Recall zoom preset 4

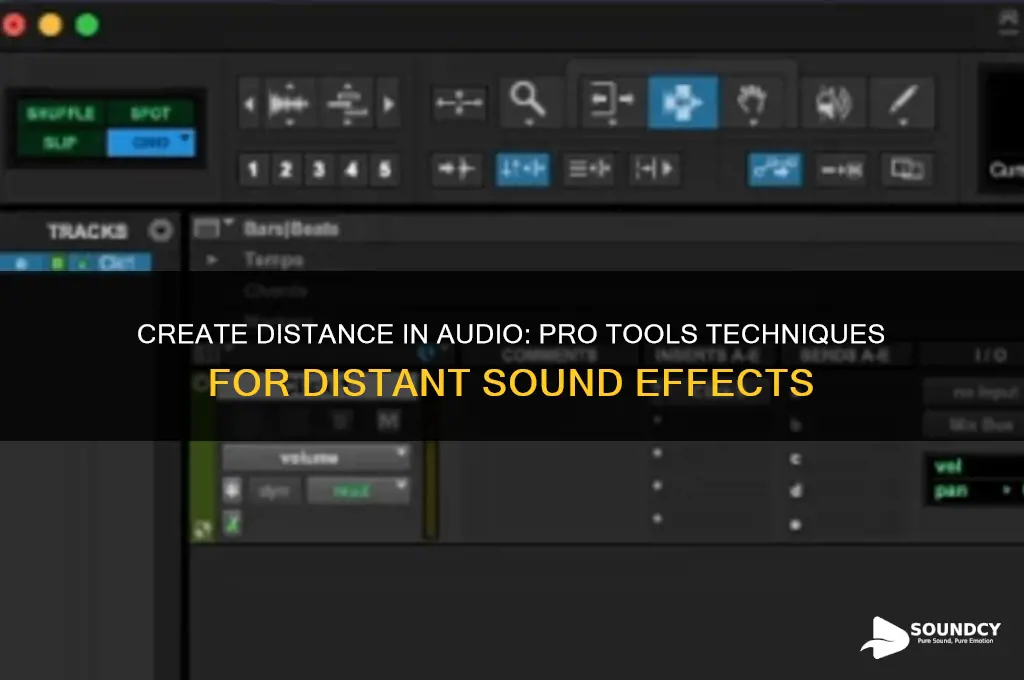pos(351,170)
